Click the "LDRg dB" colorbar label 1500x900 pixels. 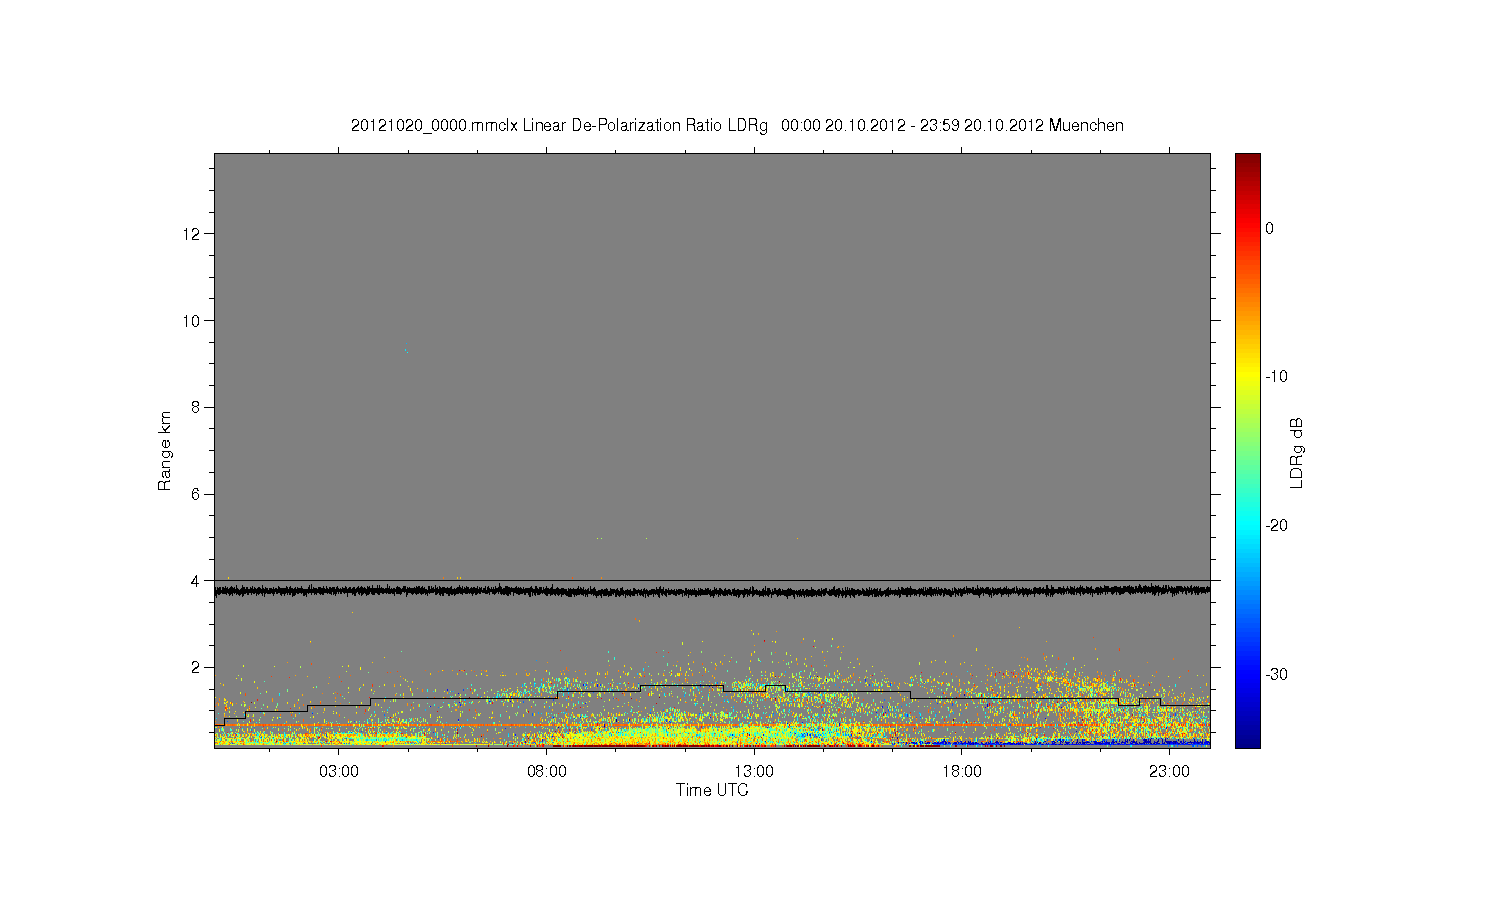click(x=1296, y=453)
